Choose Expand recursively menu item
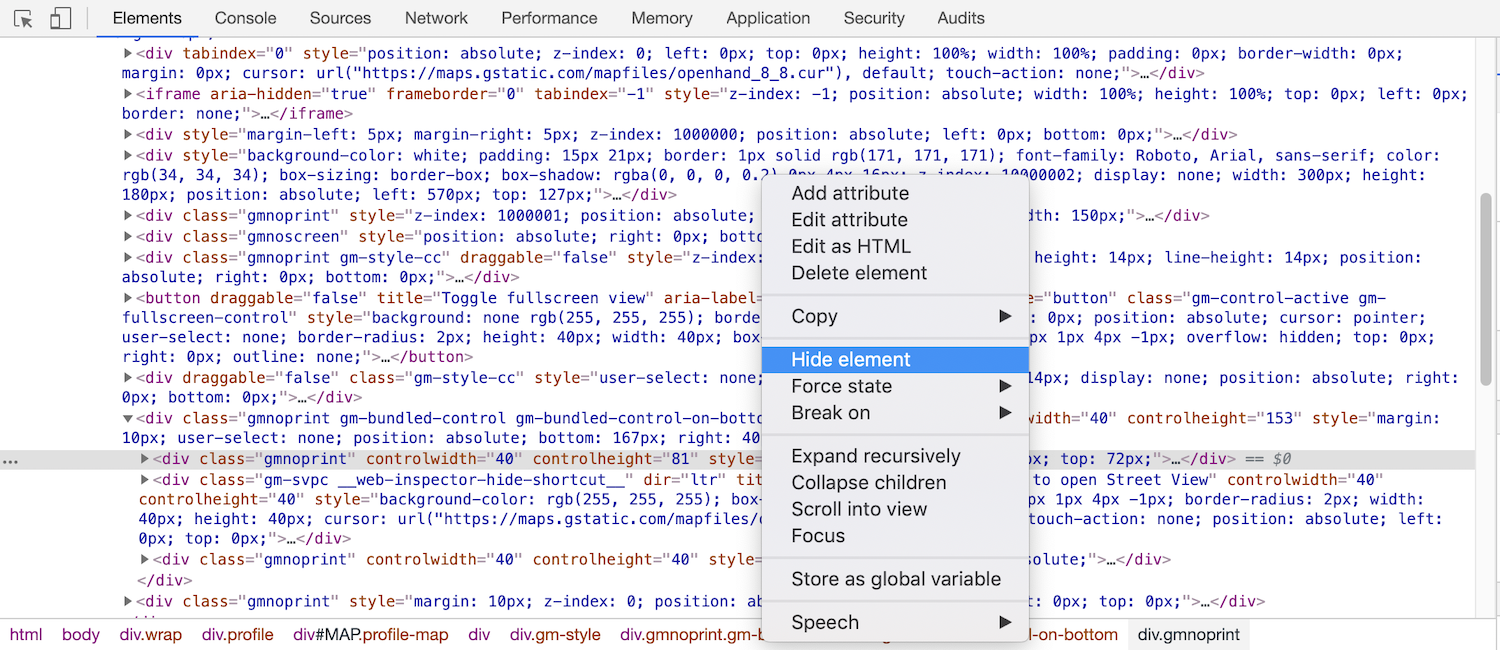1500x650 pixels. (895, 456)
